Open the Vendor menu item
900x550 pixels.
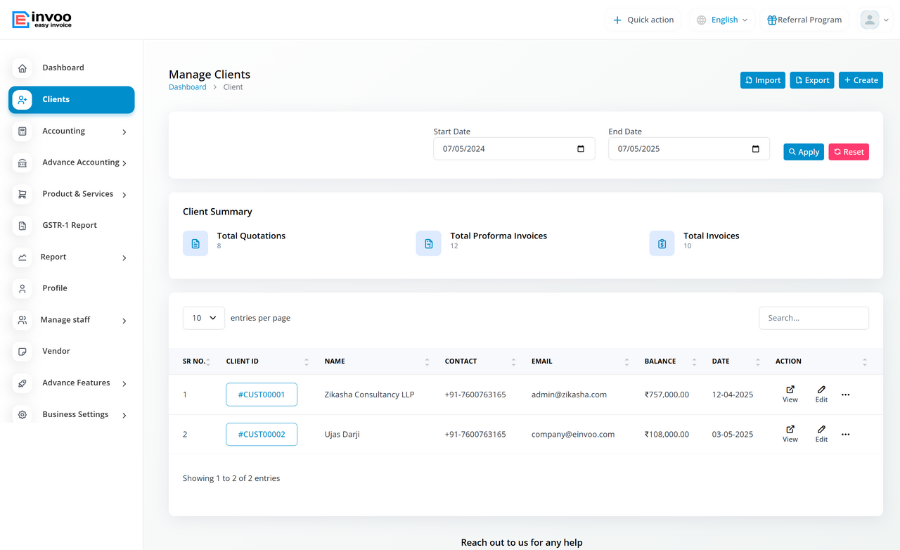point(71,351)
